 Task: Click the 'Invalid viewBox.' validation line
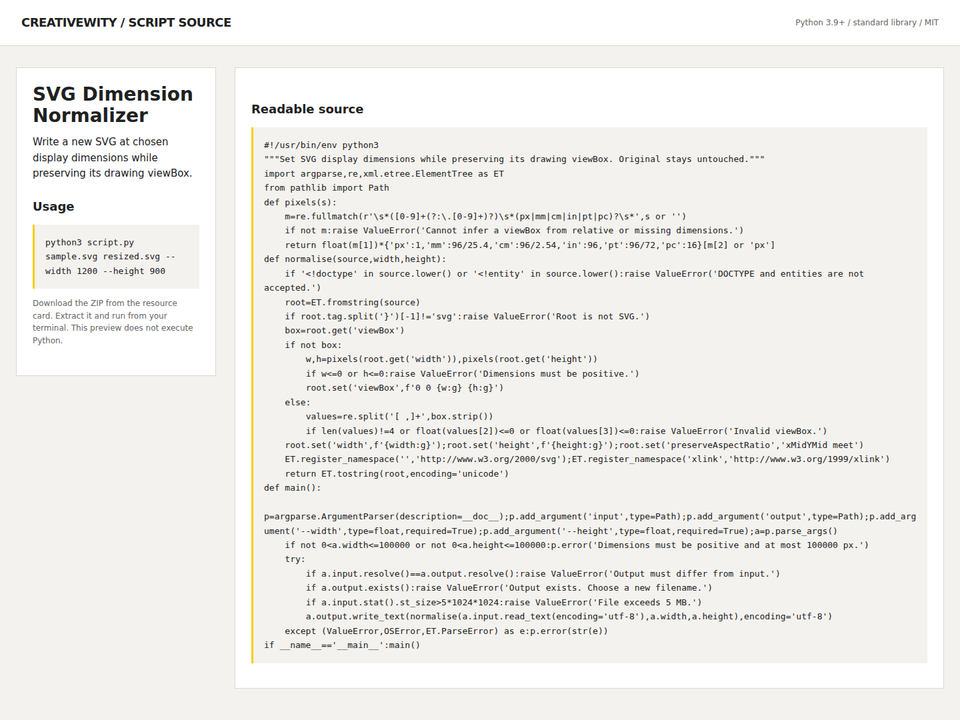tap(566, 431)
